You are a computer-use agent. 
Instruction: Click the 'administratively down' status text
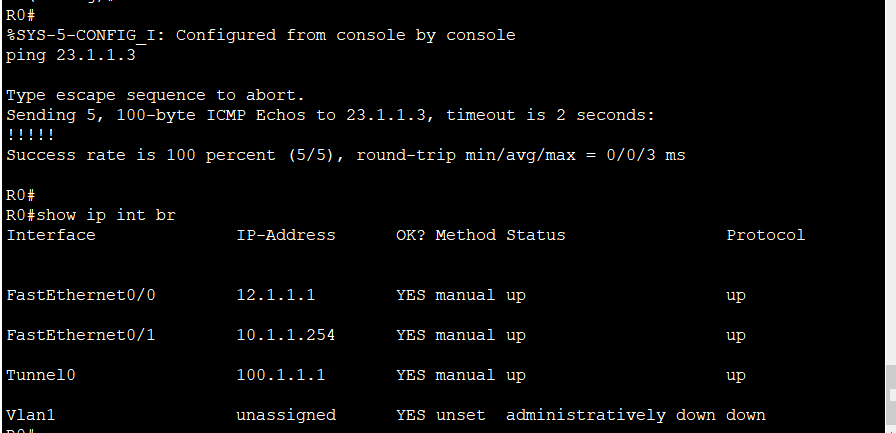click(x=610, y=415)
